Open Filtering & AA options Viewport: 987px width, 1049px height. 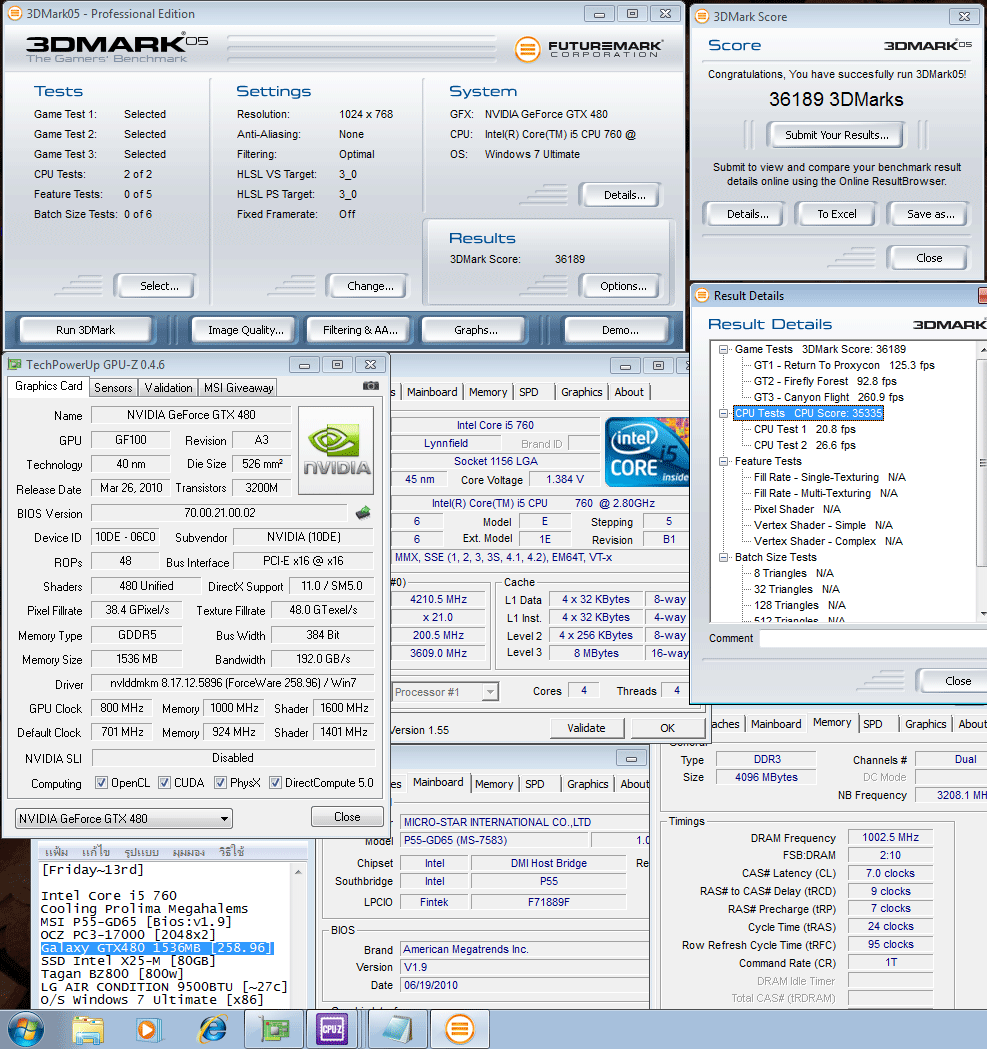tap(360, 330)
